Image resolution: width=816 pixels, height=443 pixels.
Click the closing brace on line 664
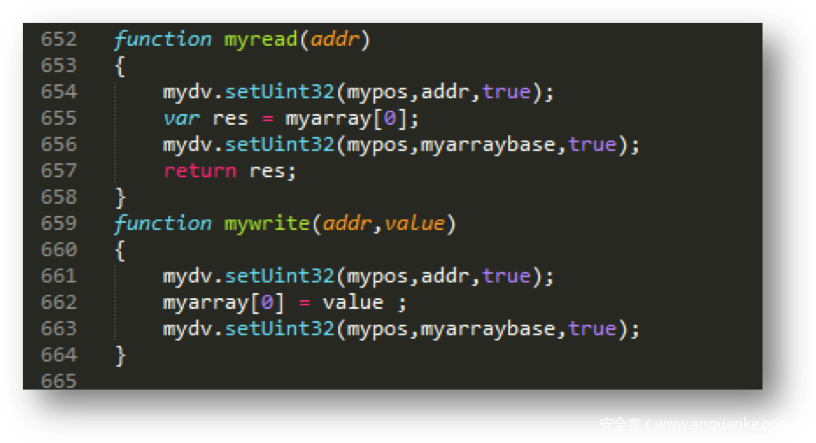pos(120,356)
